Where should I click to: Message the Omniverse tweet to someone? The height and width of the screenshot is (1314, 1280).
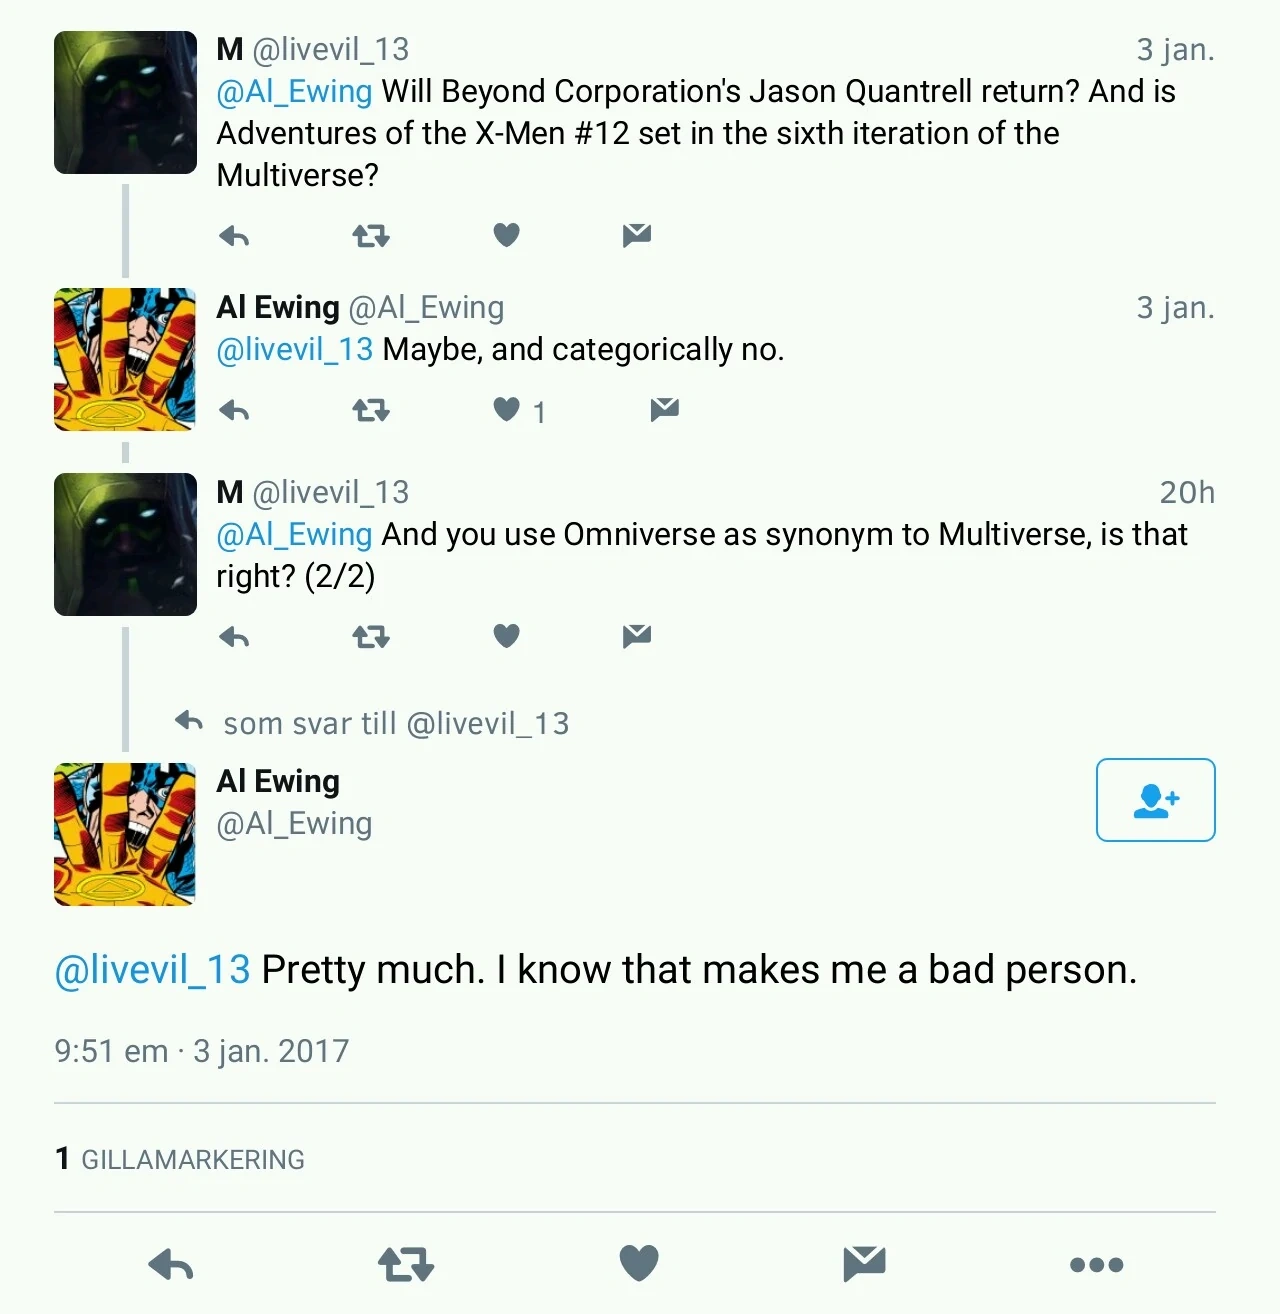click(x=636, y=636)
